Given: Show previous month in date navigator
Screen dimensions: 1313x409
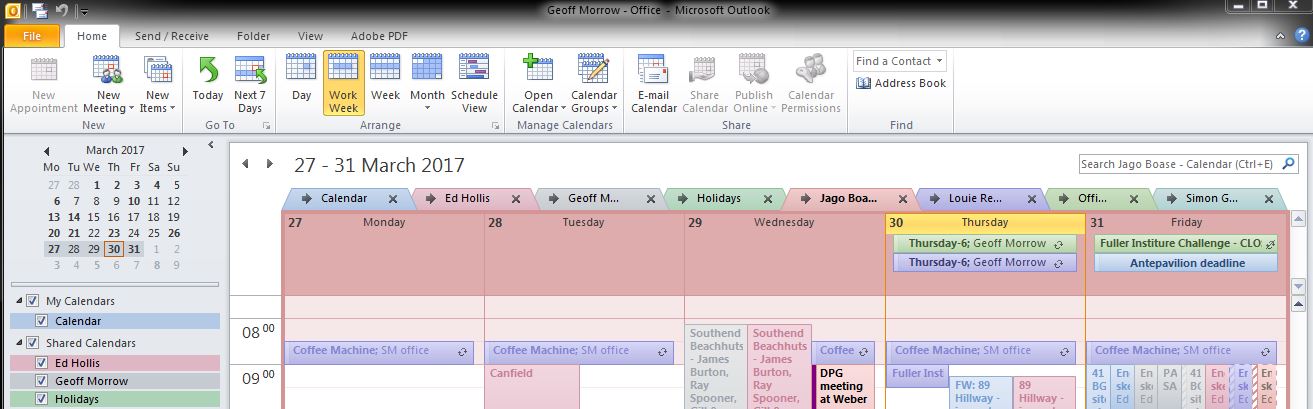Looking at the screenshot, I should [47, 150].
